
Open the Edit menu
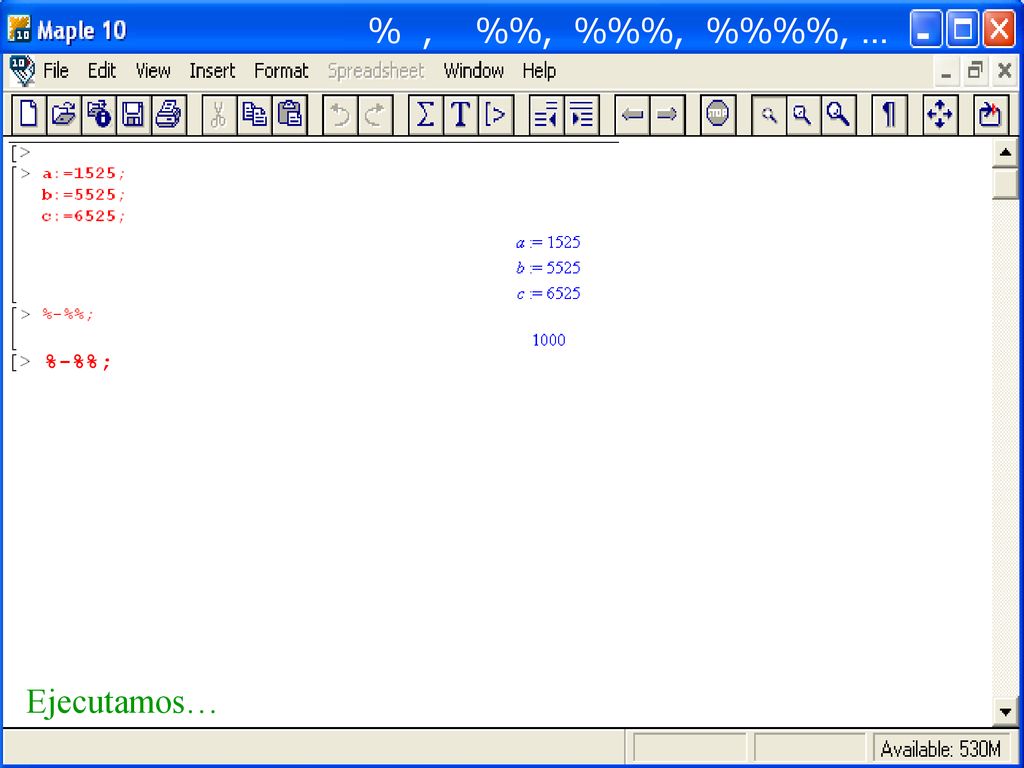point(102,71)
